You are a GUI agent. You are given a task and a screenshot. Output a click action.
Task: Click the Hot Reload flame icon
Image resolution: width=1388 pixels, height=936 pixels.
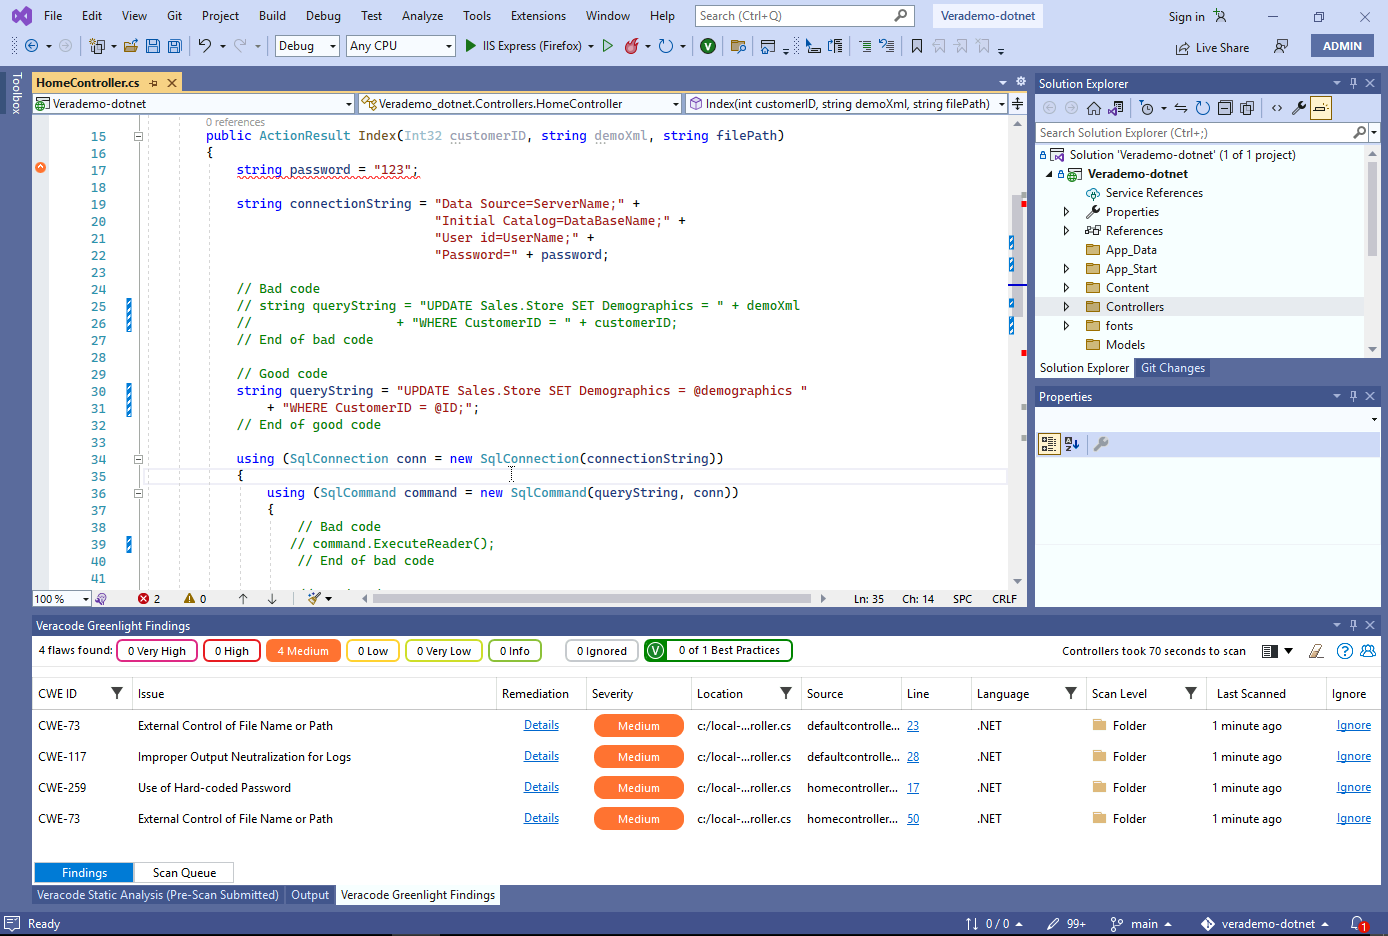click(x=632, y=46)
